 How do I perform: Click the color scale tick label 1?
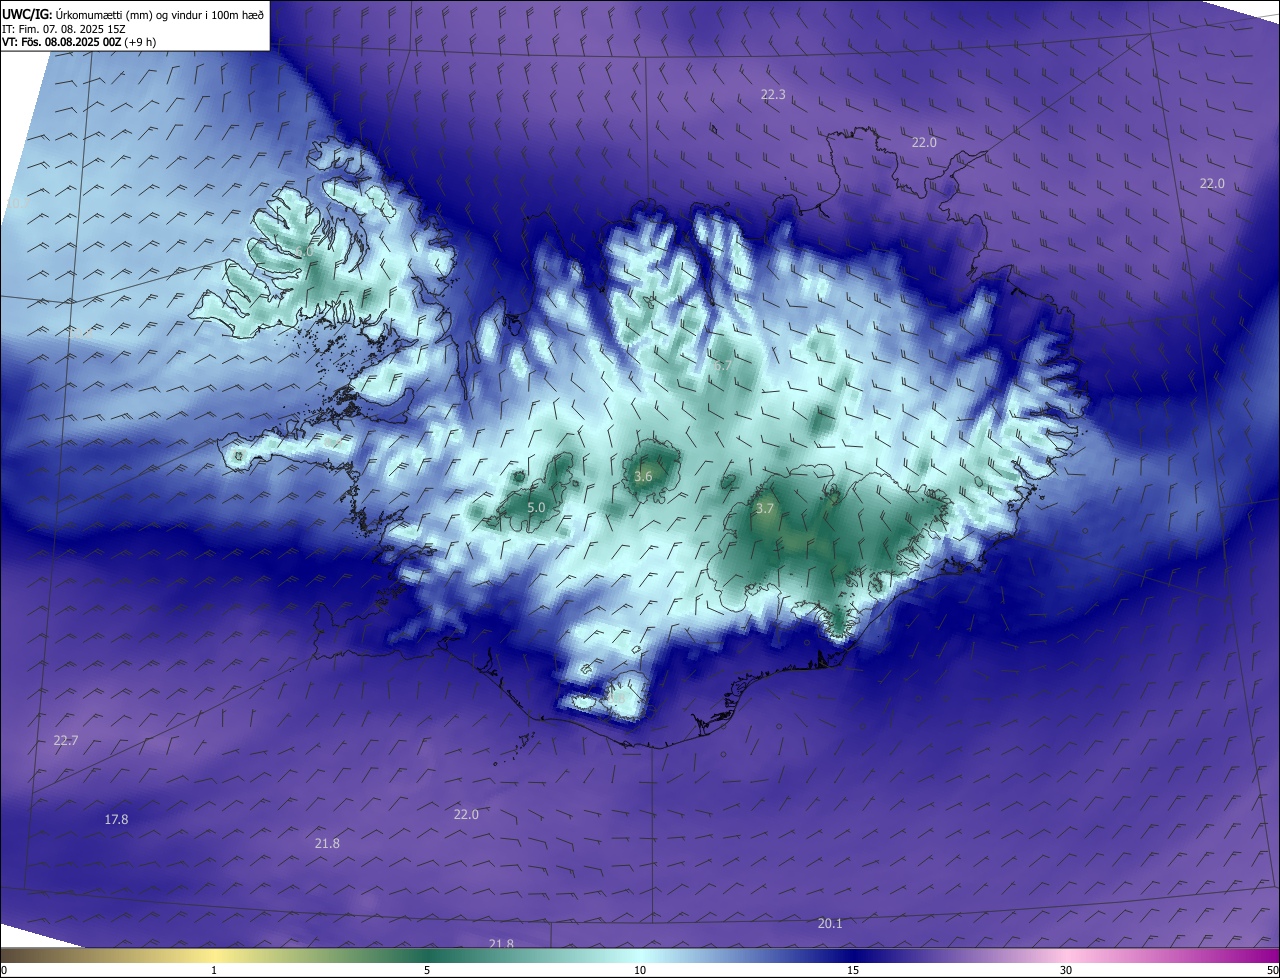[x=214, y=971]
